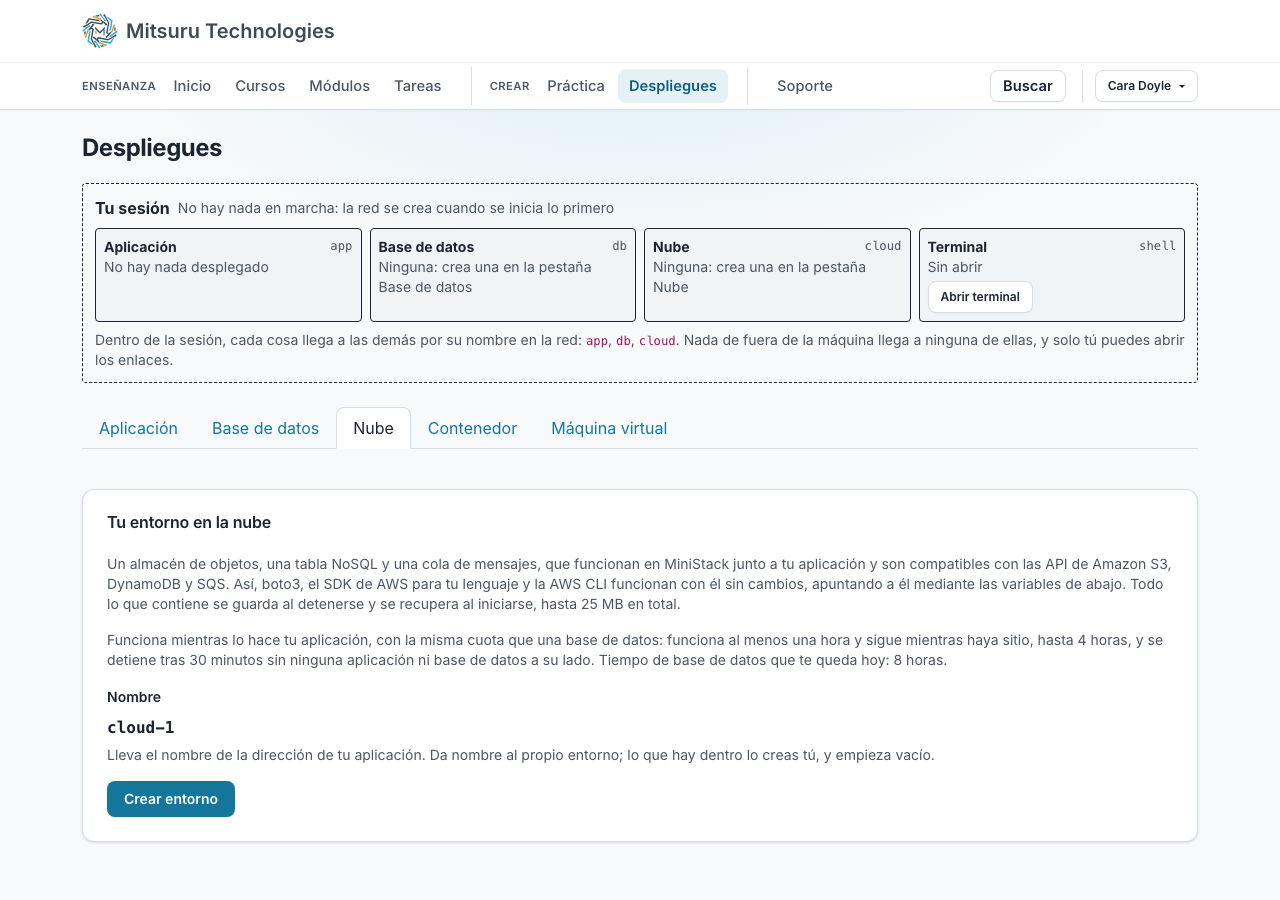Viewport: 1280px width, 900px height.
Task: Click the Despliegues page heading
Action: click(x=152, y=148)
